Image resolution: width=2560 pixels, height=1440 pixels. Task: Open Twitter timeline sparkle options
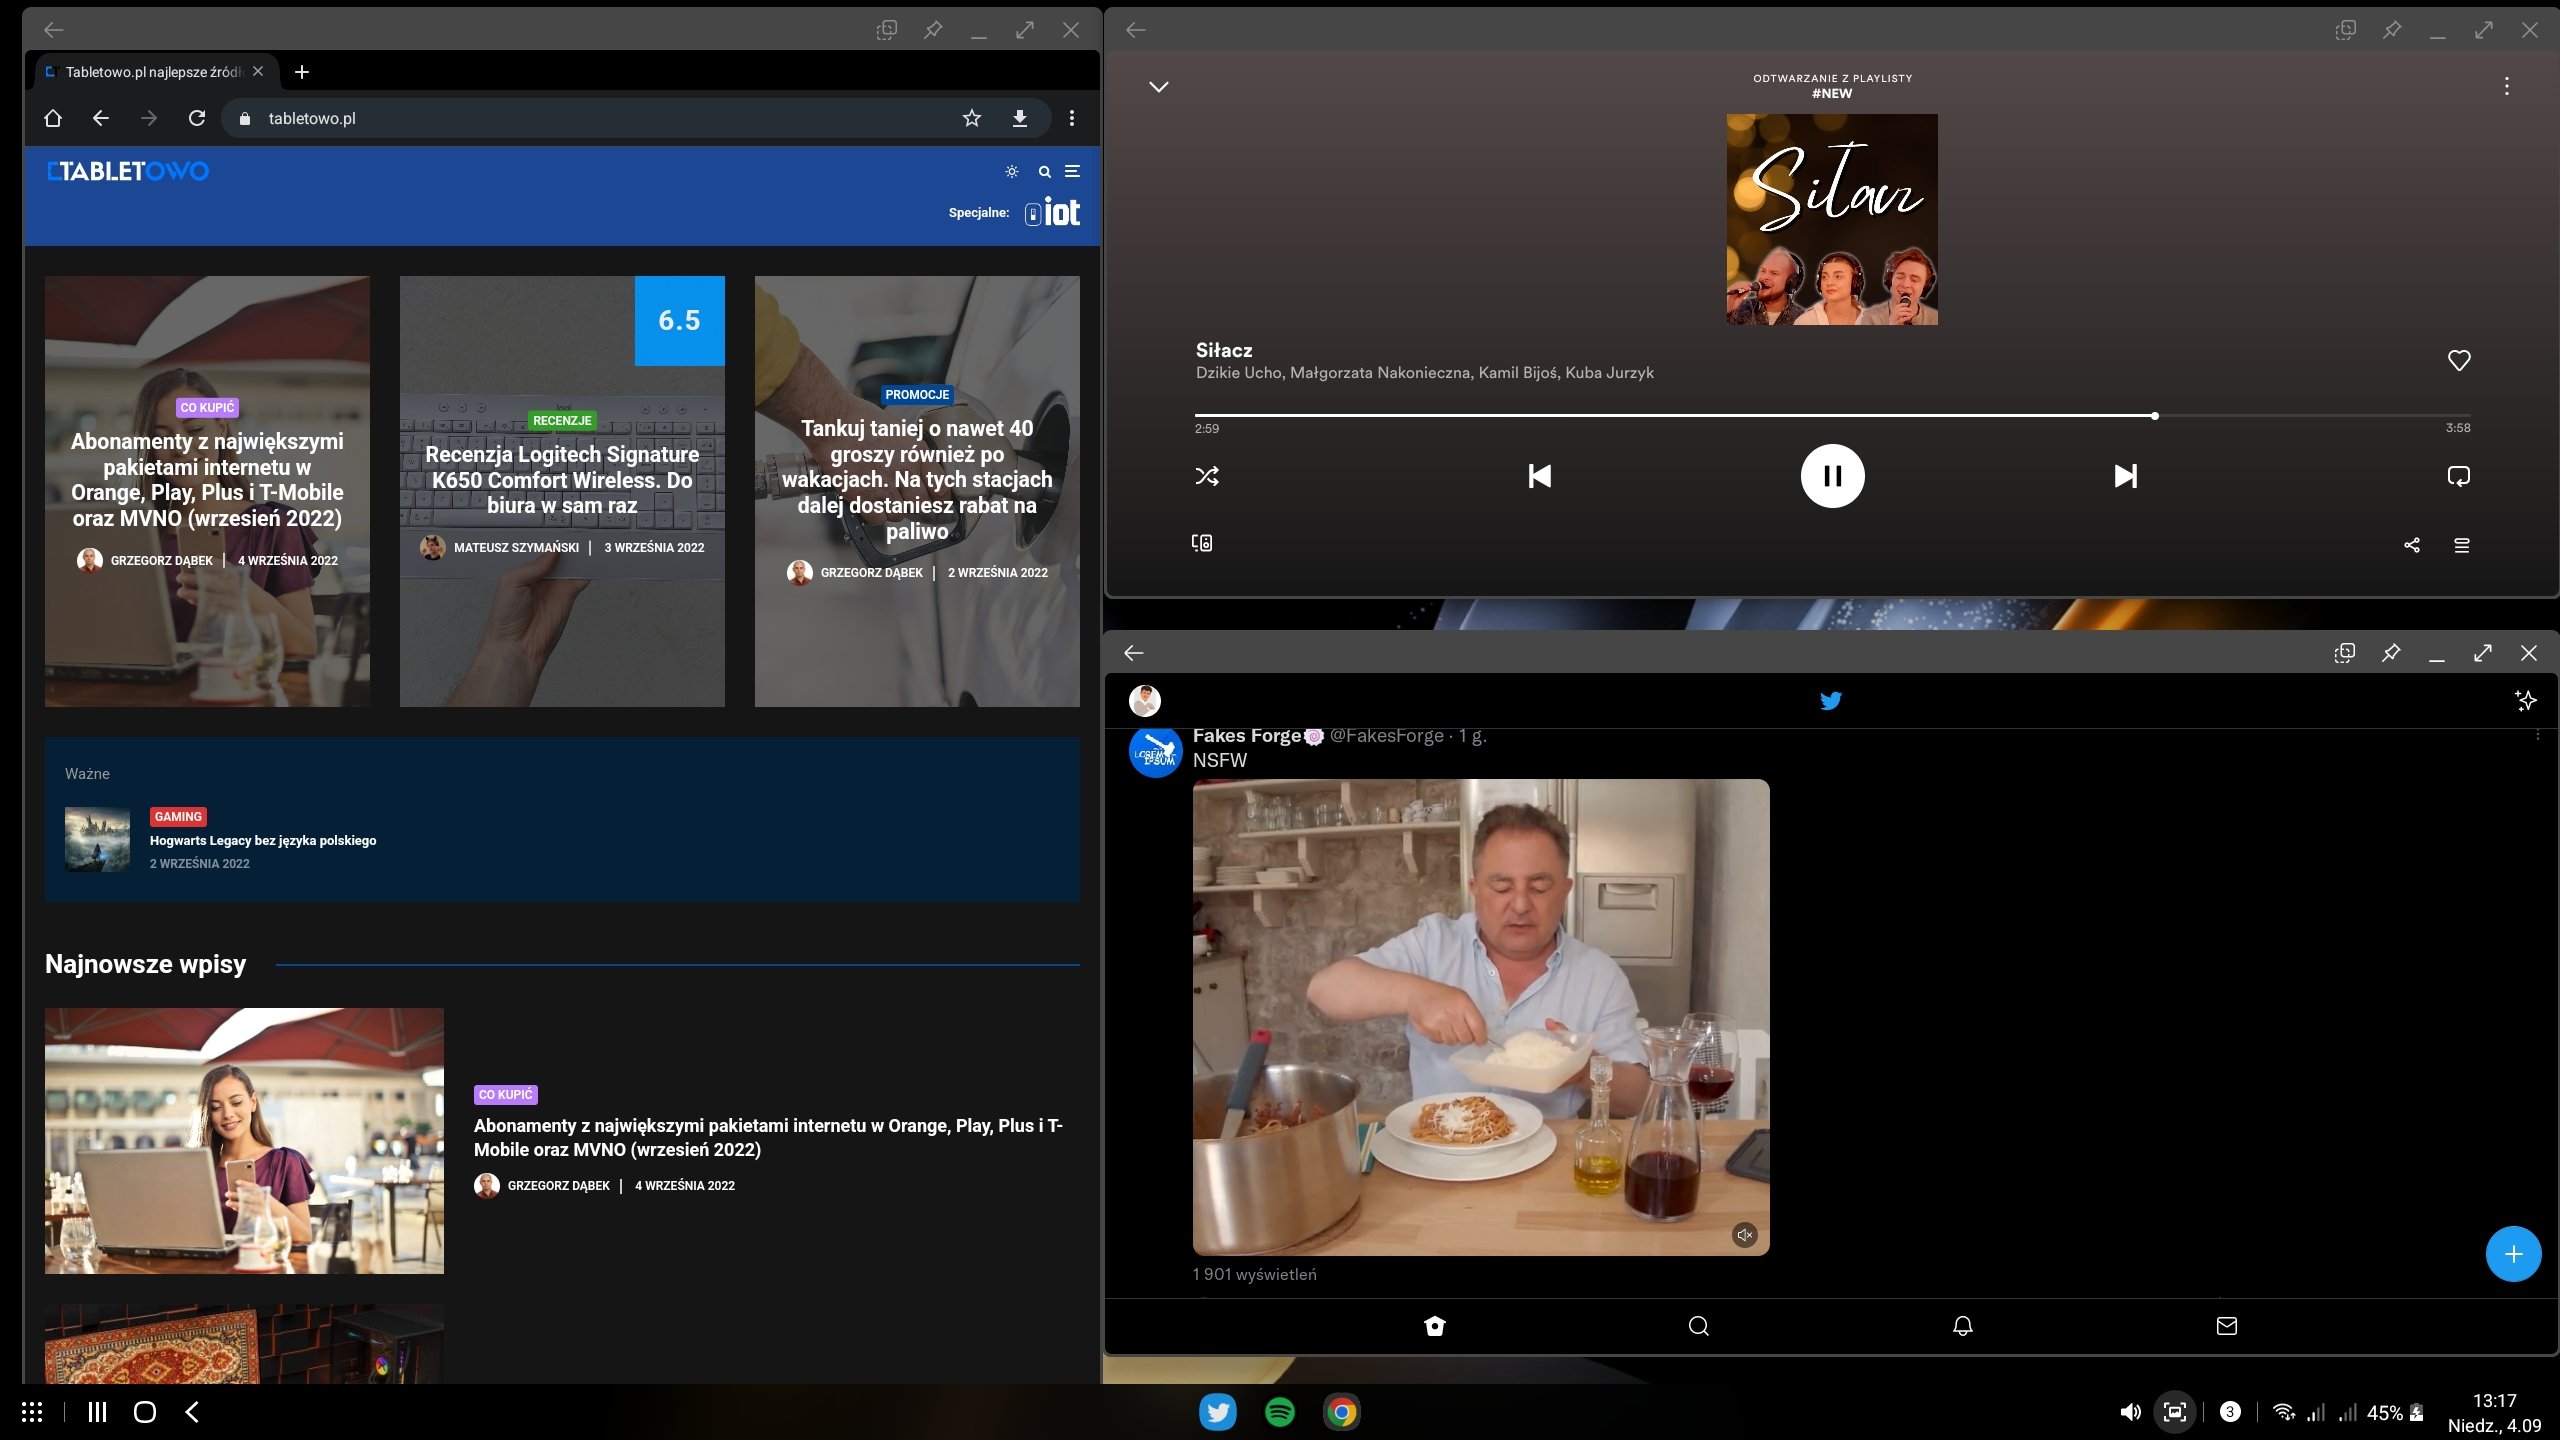coord(2526,700)
